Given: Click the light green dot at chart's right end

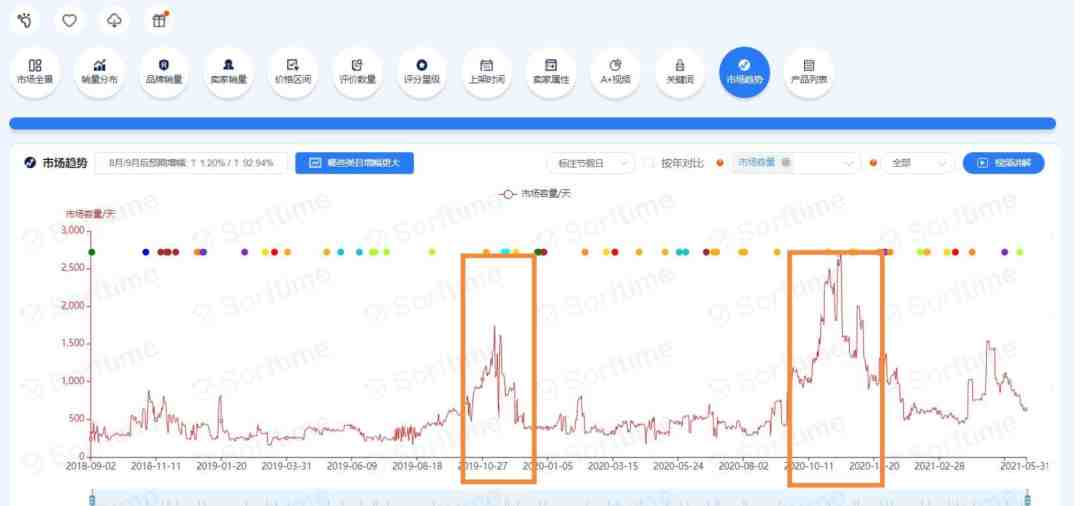Looking at the screenshot, I should (x=1020, y=252).
